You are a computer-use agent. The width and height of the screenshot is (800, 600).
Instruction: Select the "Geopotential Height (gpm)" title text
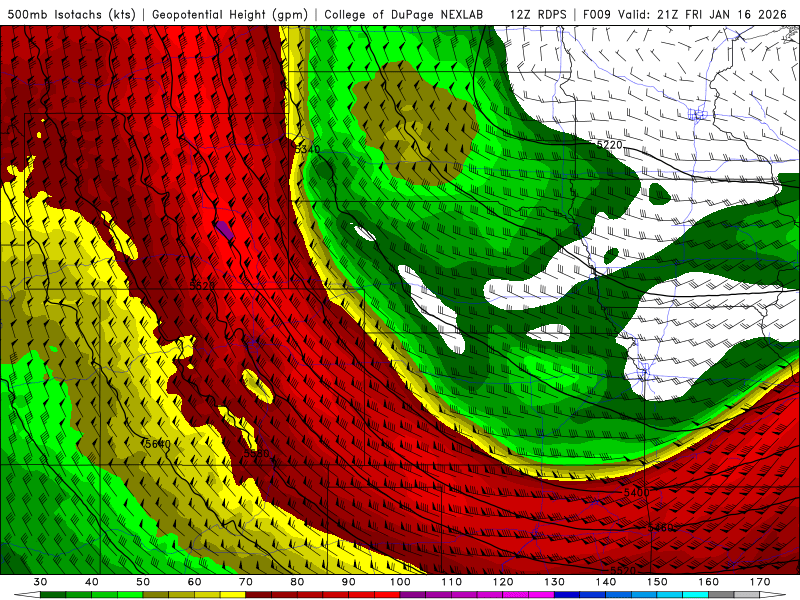tap(230, 14)
